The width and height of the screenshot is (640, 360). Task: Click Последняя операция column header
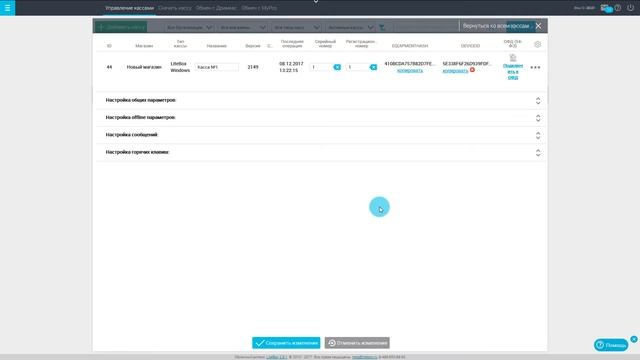coord(292,44)
